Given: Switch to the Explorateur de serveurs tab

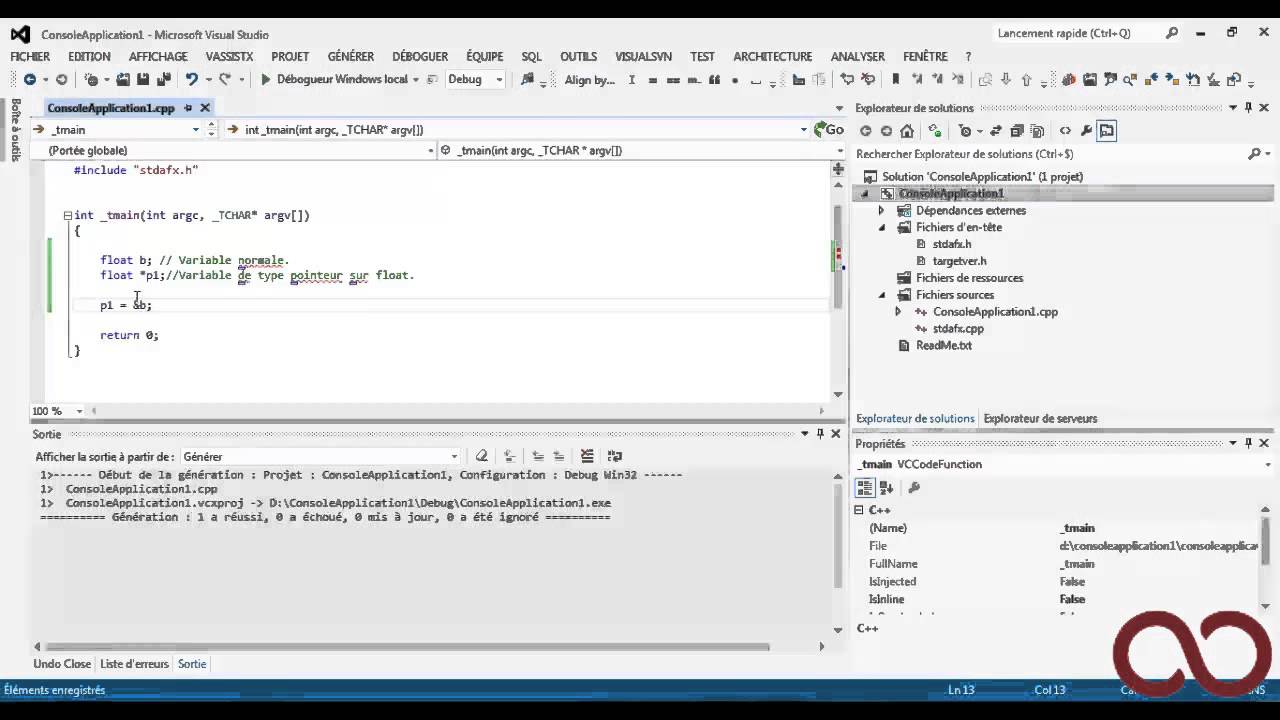Looking at the screenshot, I should (1040, 419).
